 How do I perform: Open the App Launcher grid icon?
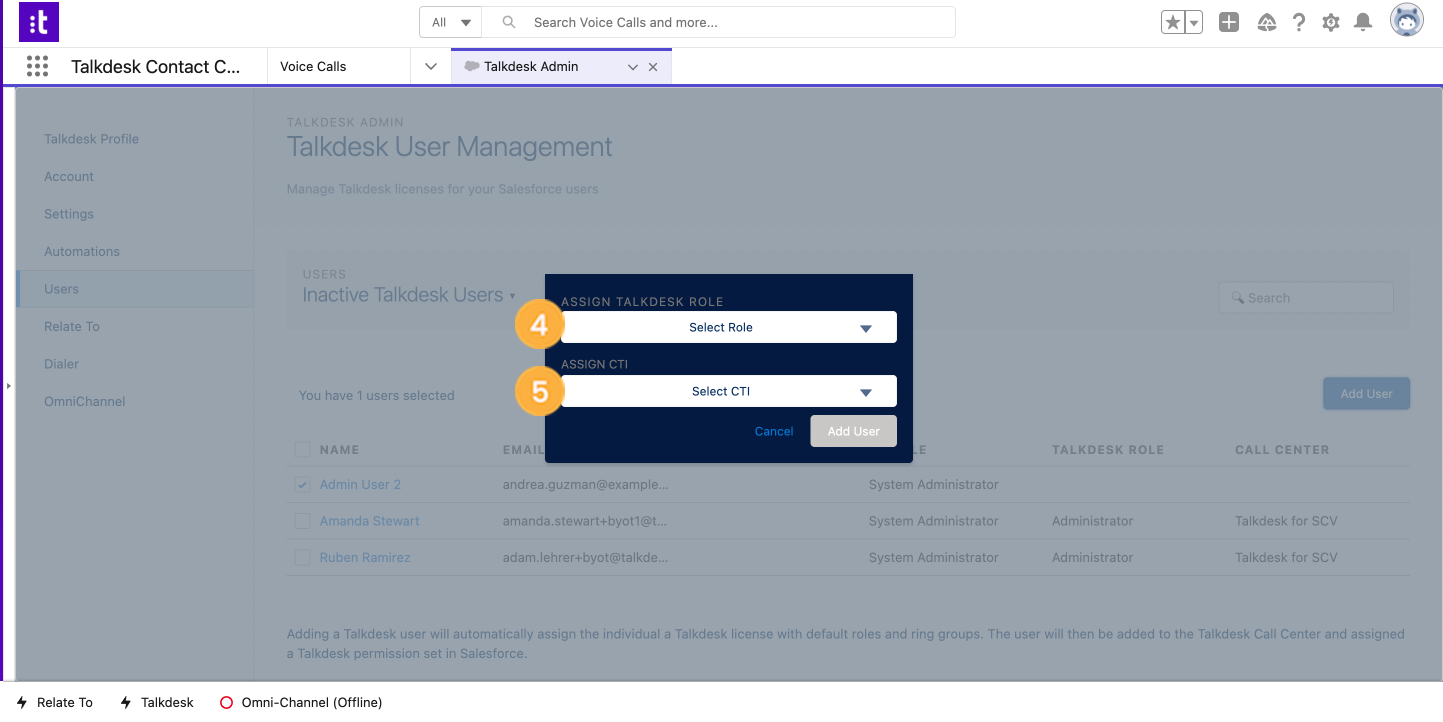[x=37, y=66]
